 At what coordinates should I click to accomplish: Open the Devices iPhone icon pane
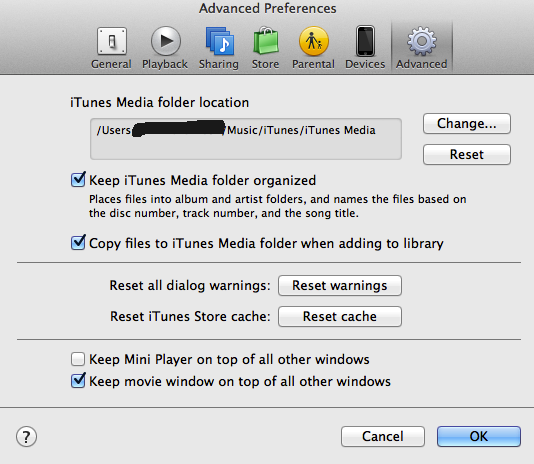pos(365,48)
